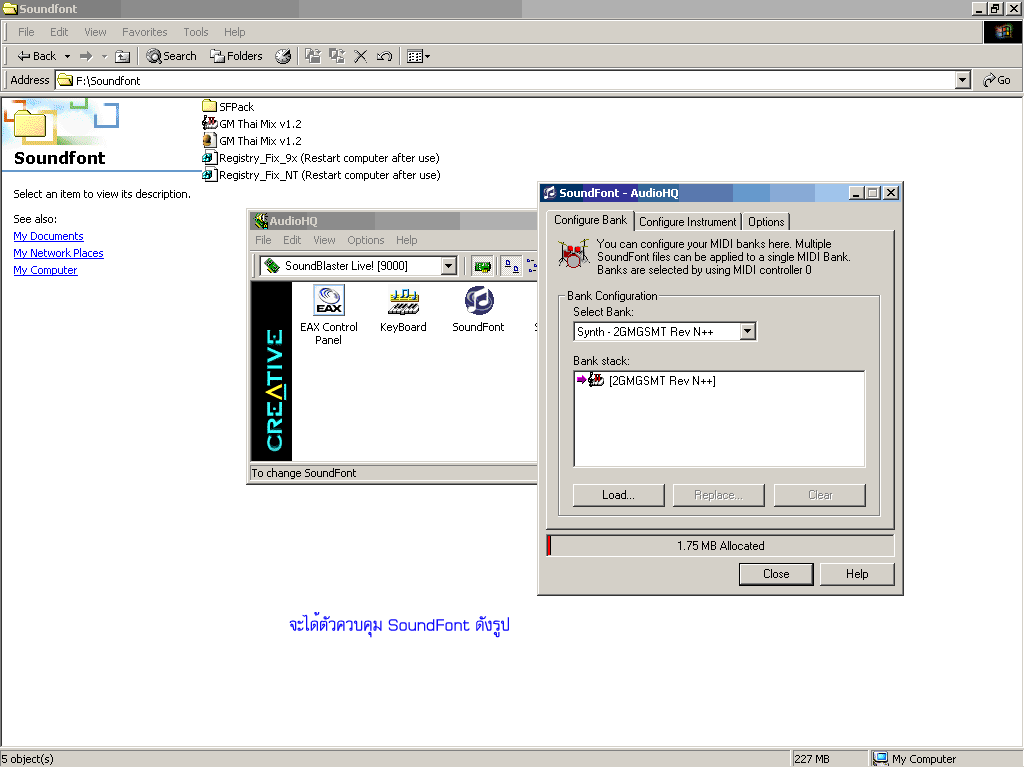1024x768 pixels.
Task: Open the AudioHQ File menu
Action: pyautogui.click(x=263, y=240)
